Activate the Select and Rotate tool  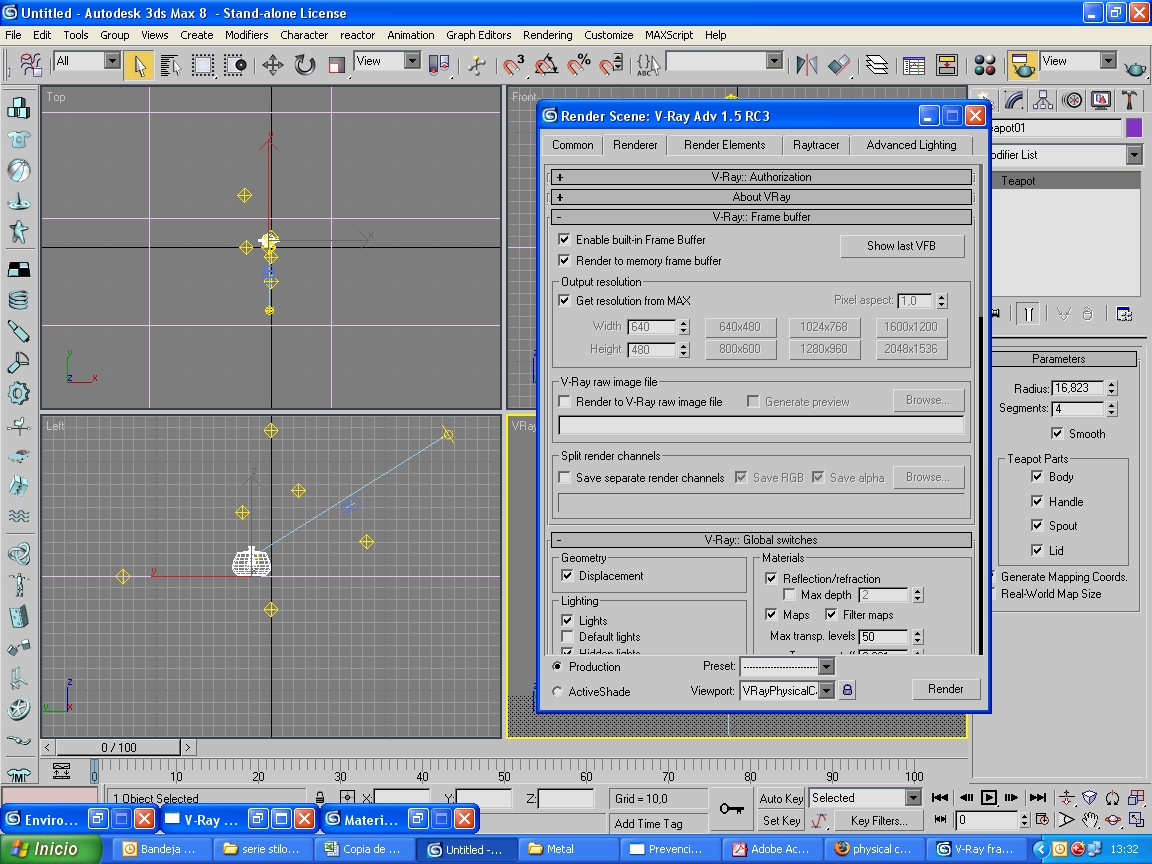(304, 65)
